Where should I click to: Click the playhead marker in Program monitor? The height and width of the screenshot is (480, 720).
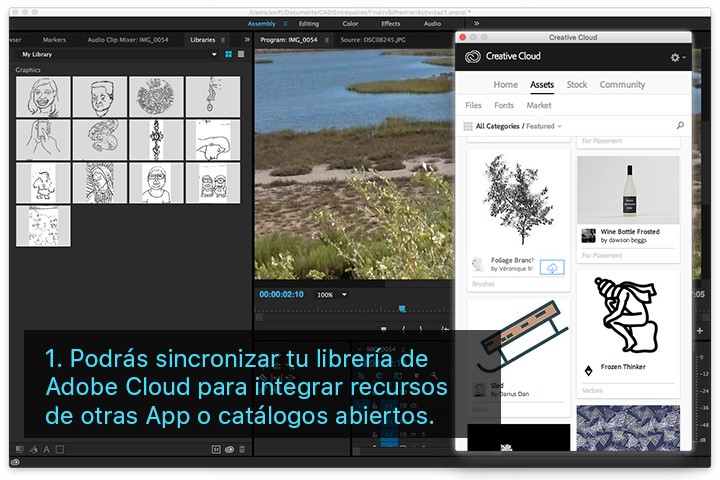[402, 309]
